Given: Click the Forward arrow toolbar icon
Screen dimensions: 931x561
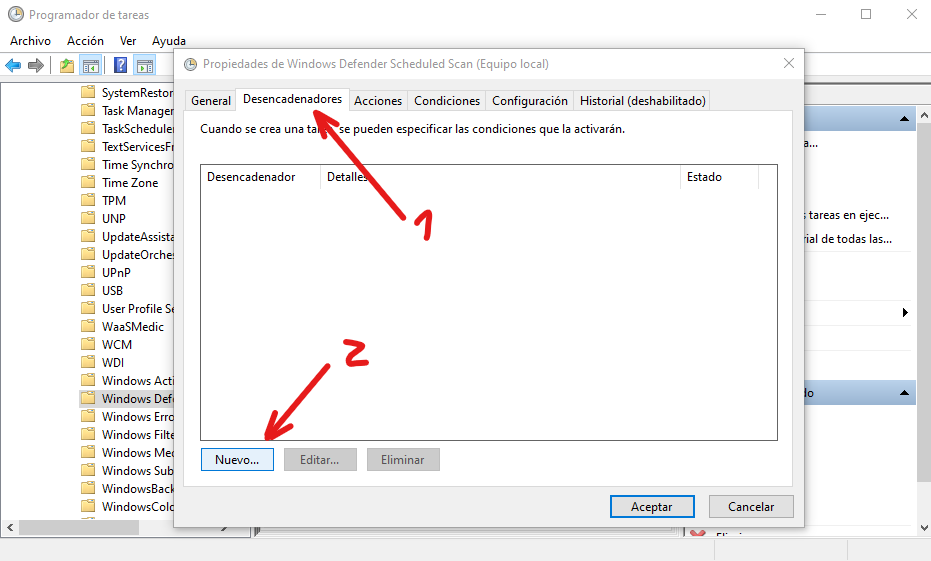Looking at the screenshot, I should tap(36, 65).
